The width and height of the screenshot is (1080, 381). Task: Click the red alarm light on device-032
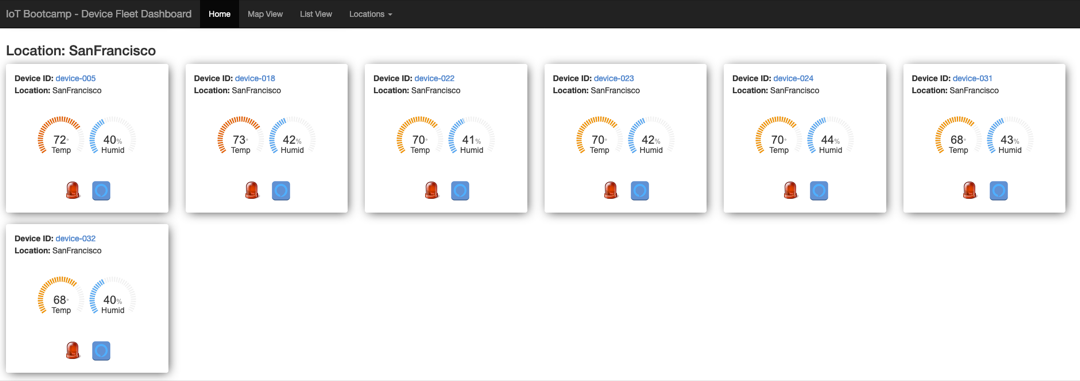pos(72,351)
